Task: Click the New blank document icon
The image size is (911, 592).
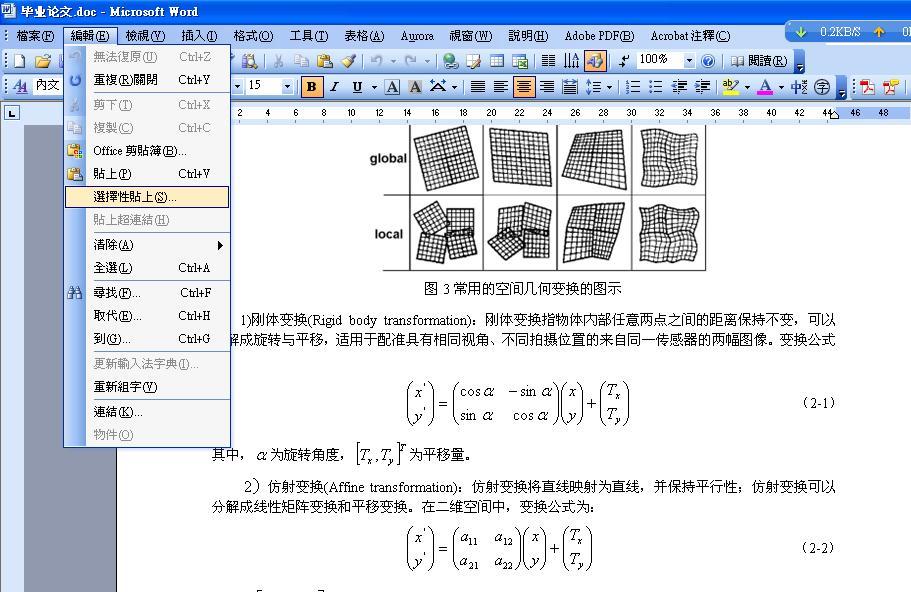Action: tap(19, 60)
